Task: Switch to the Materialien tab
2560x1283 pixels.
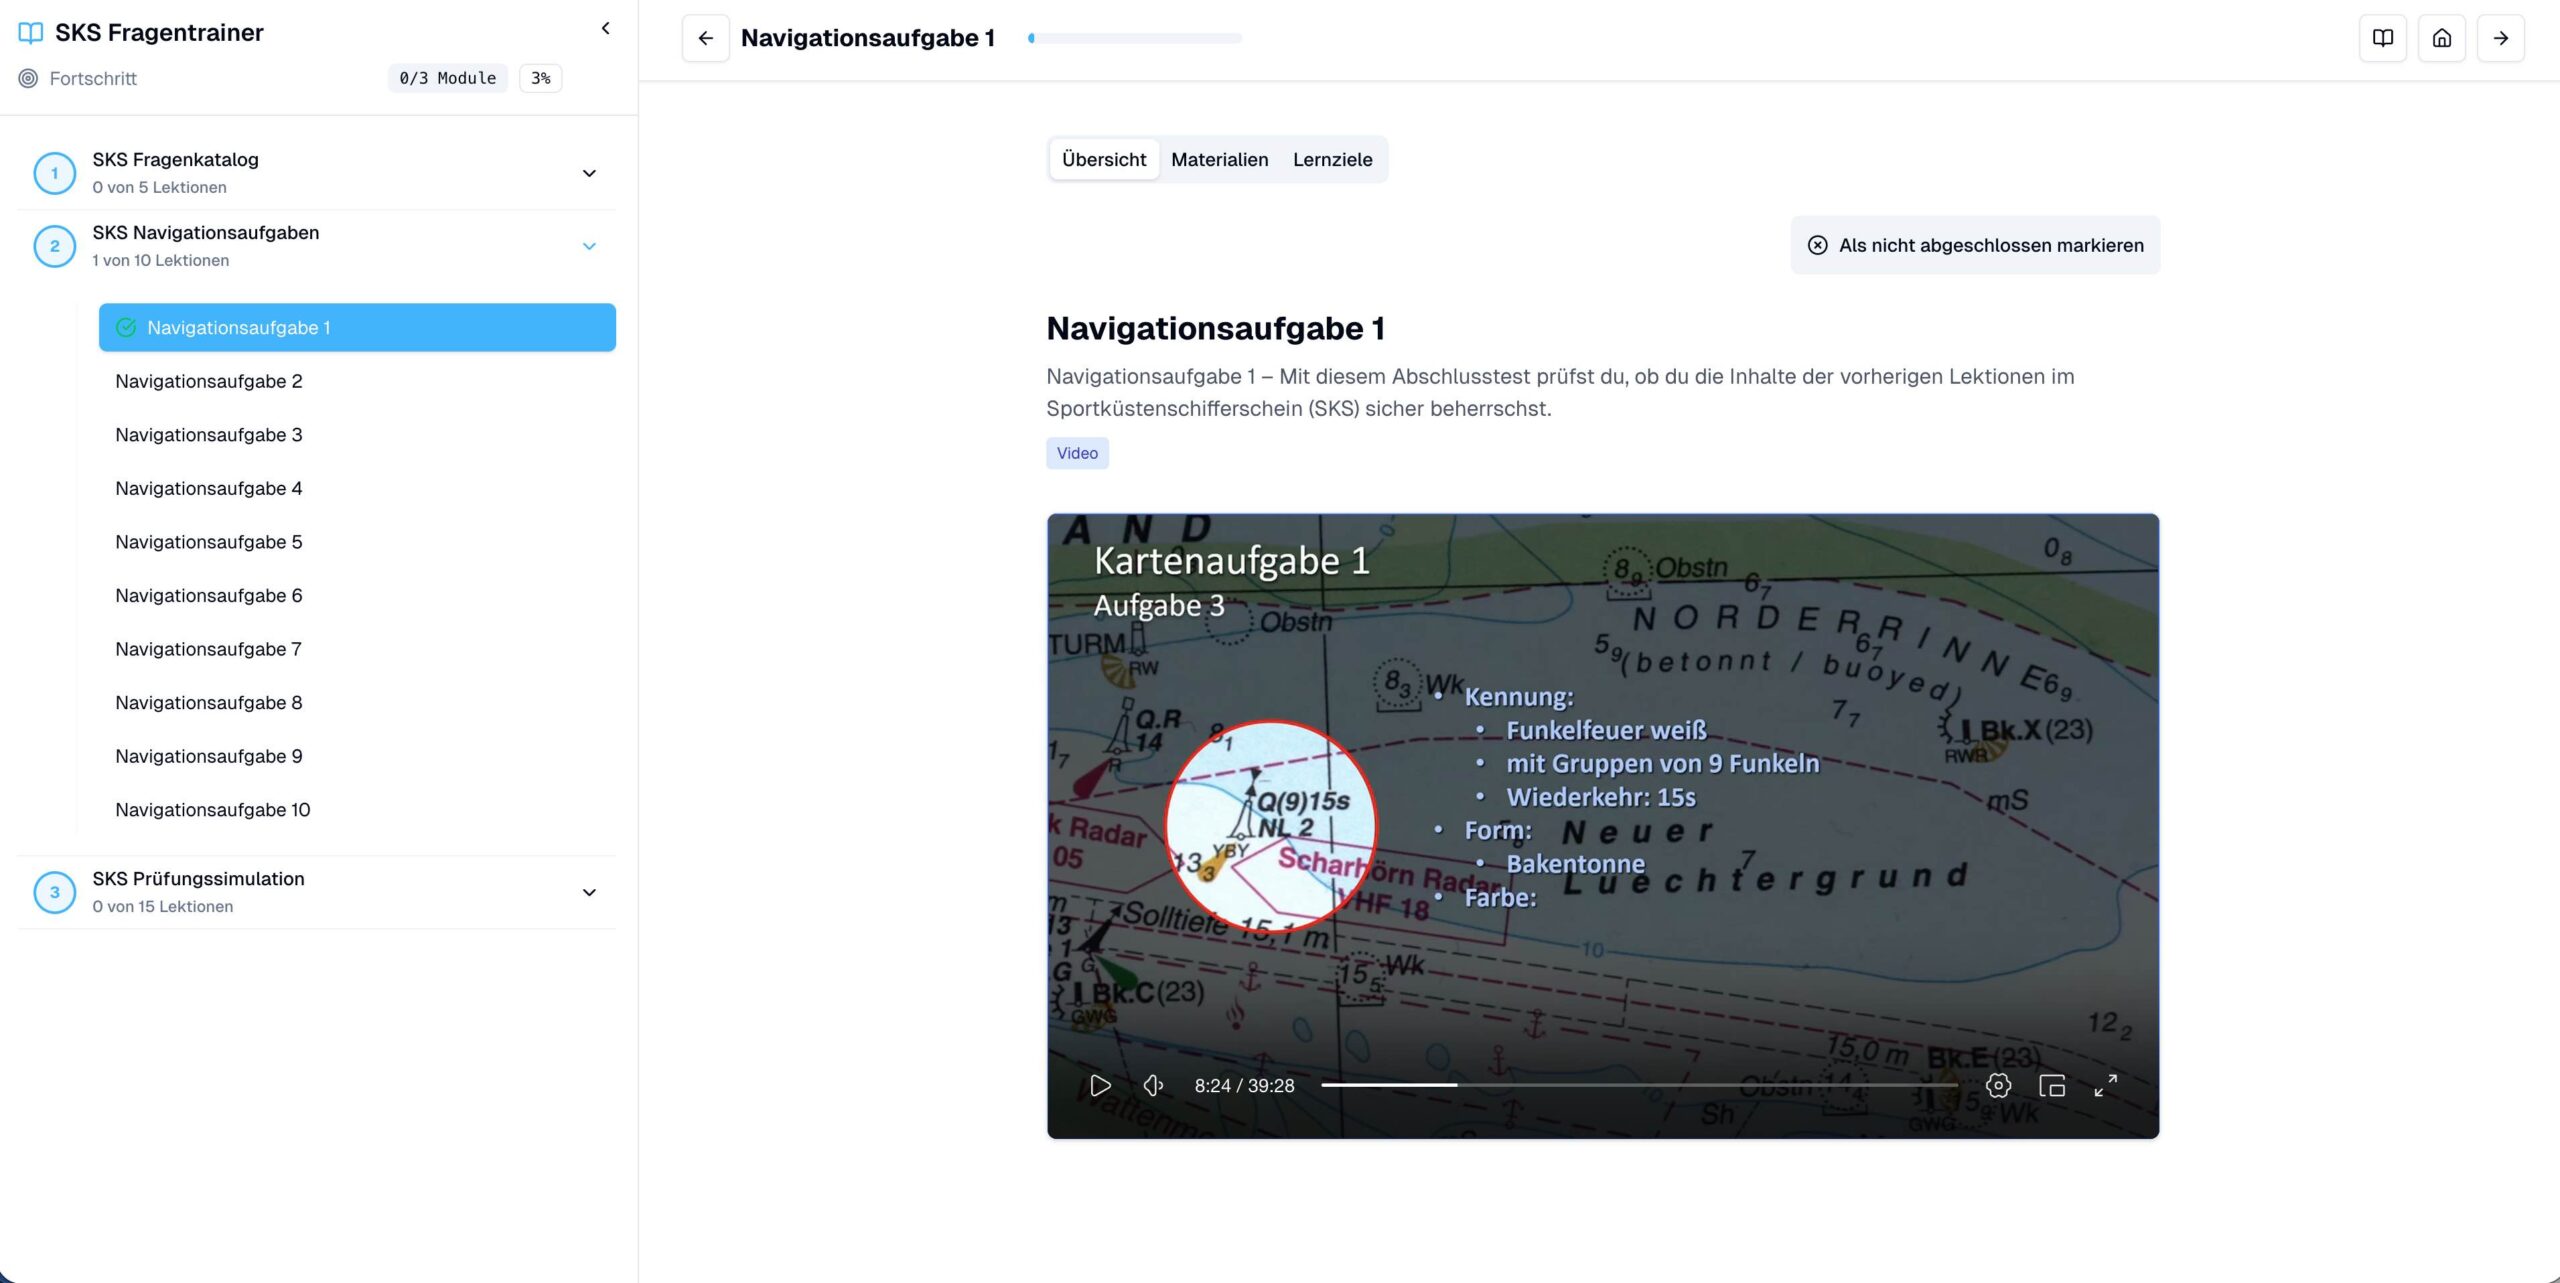Action: click(1219, 159)
